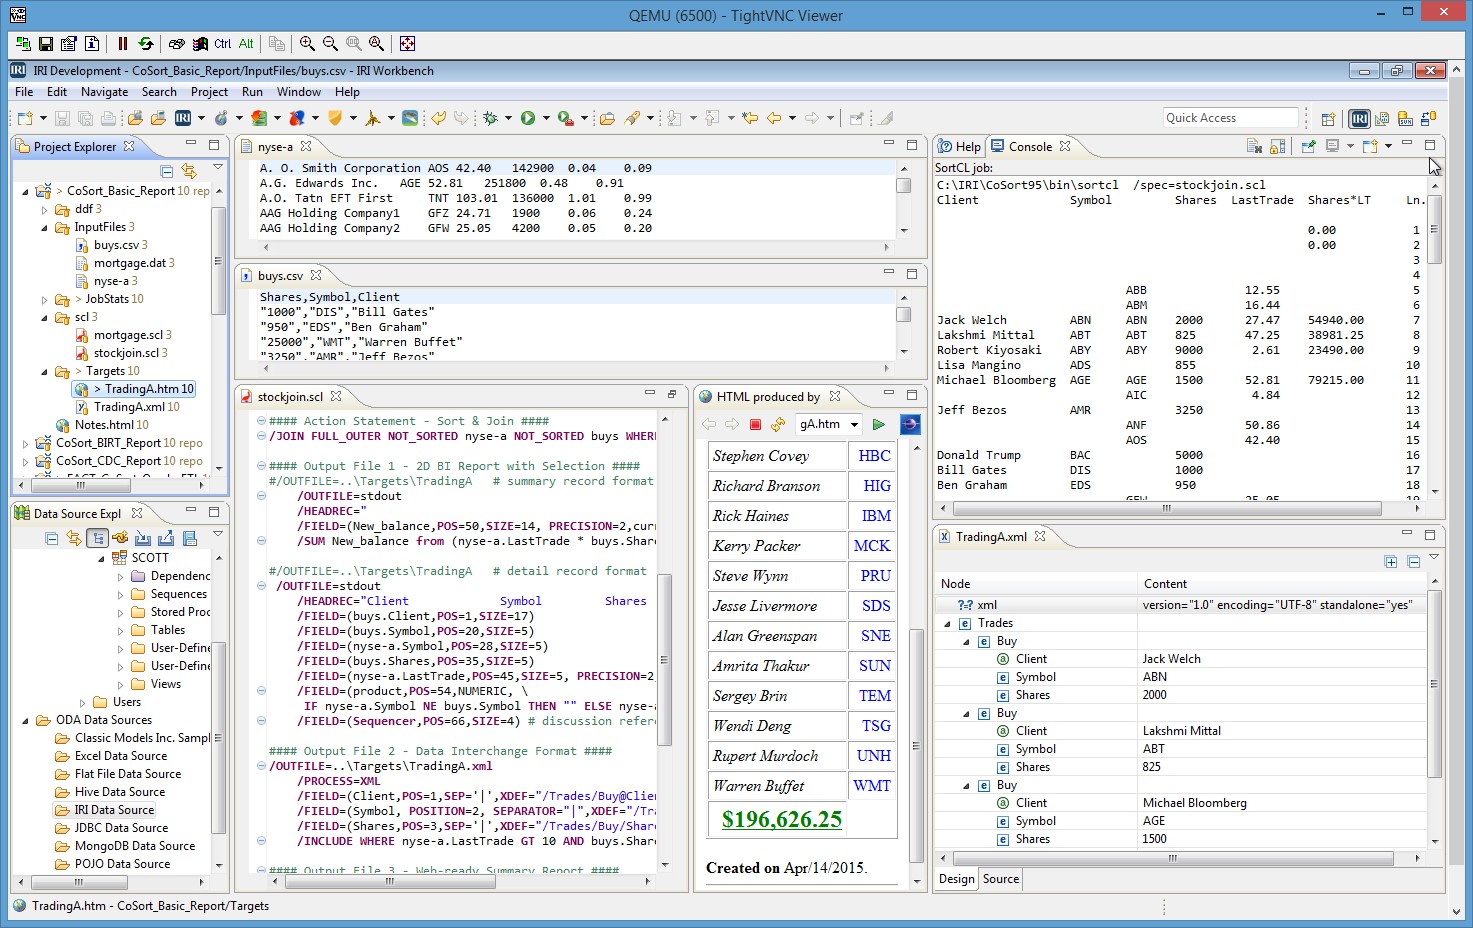Click Collapse All in Data Source Explorer
The image size is (1473, 928).
pyautogui.click(x=51, y=538)
